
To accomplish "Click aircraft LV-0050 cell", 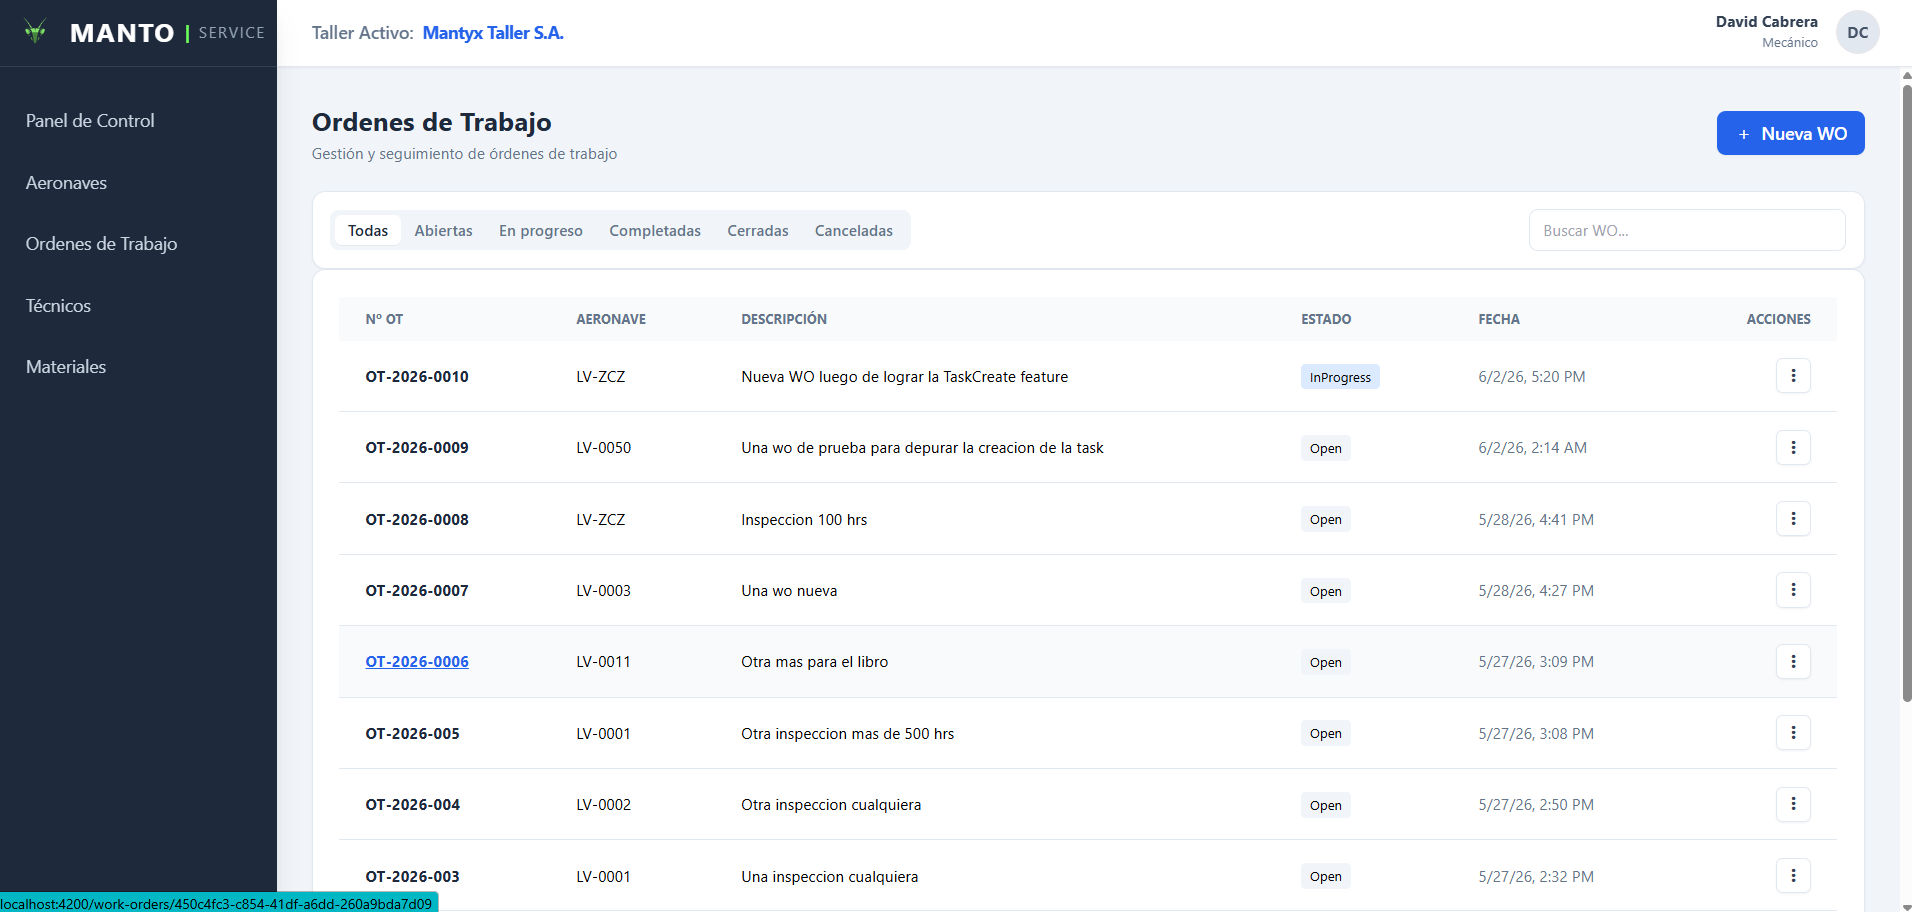I will coord(604,448).
